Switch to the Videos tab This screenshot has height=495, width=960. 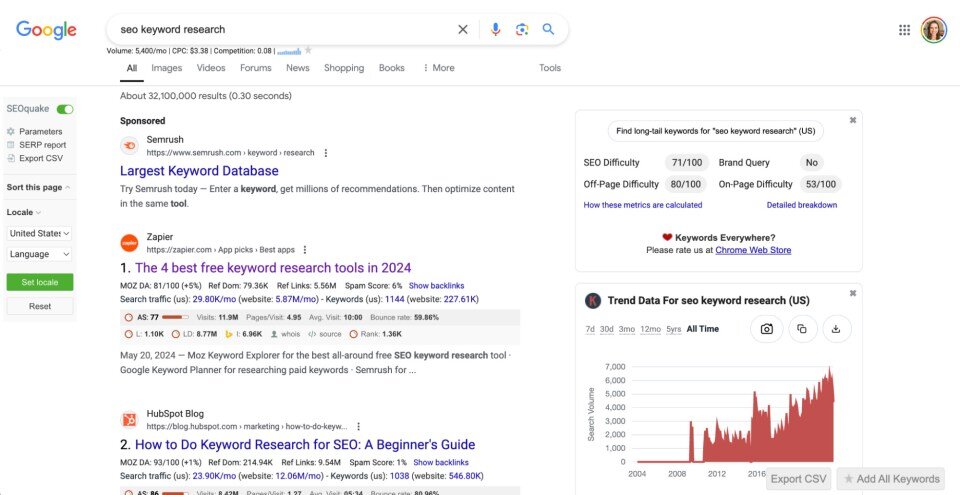[x=211, y=68]
